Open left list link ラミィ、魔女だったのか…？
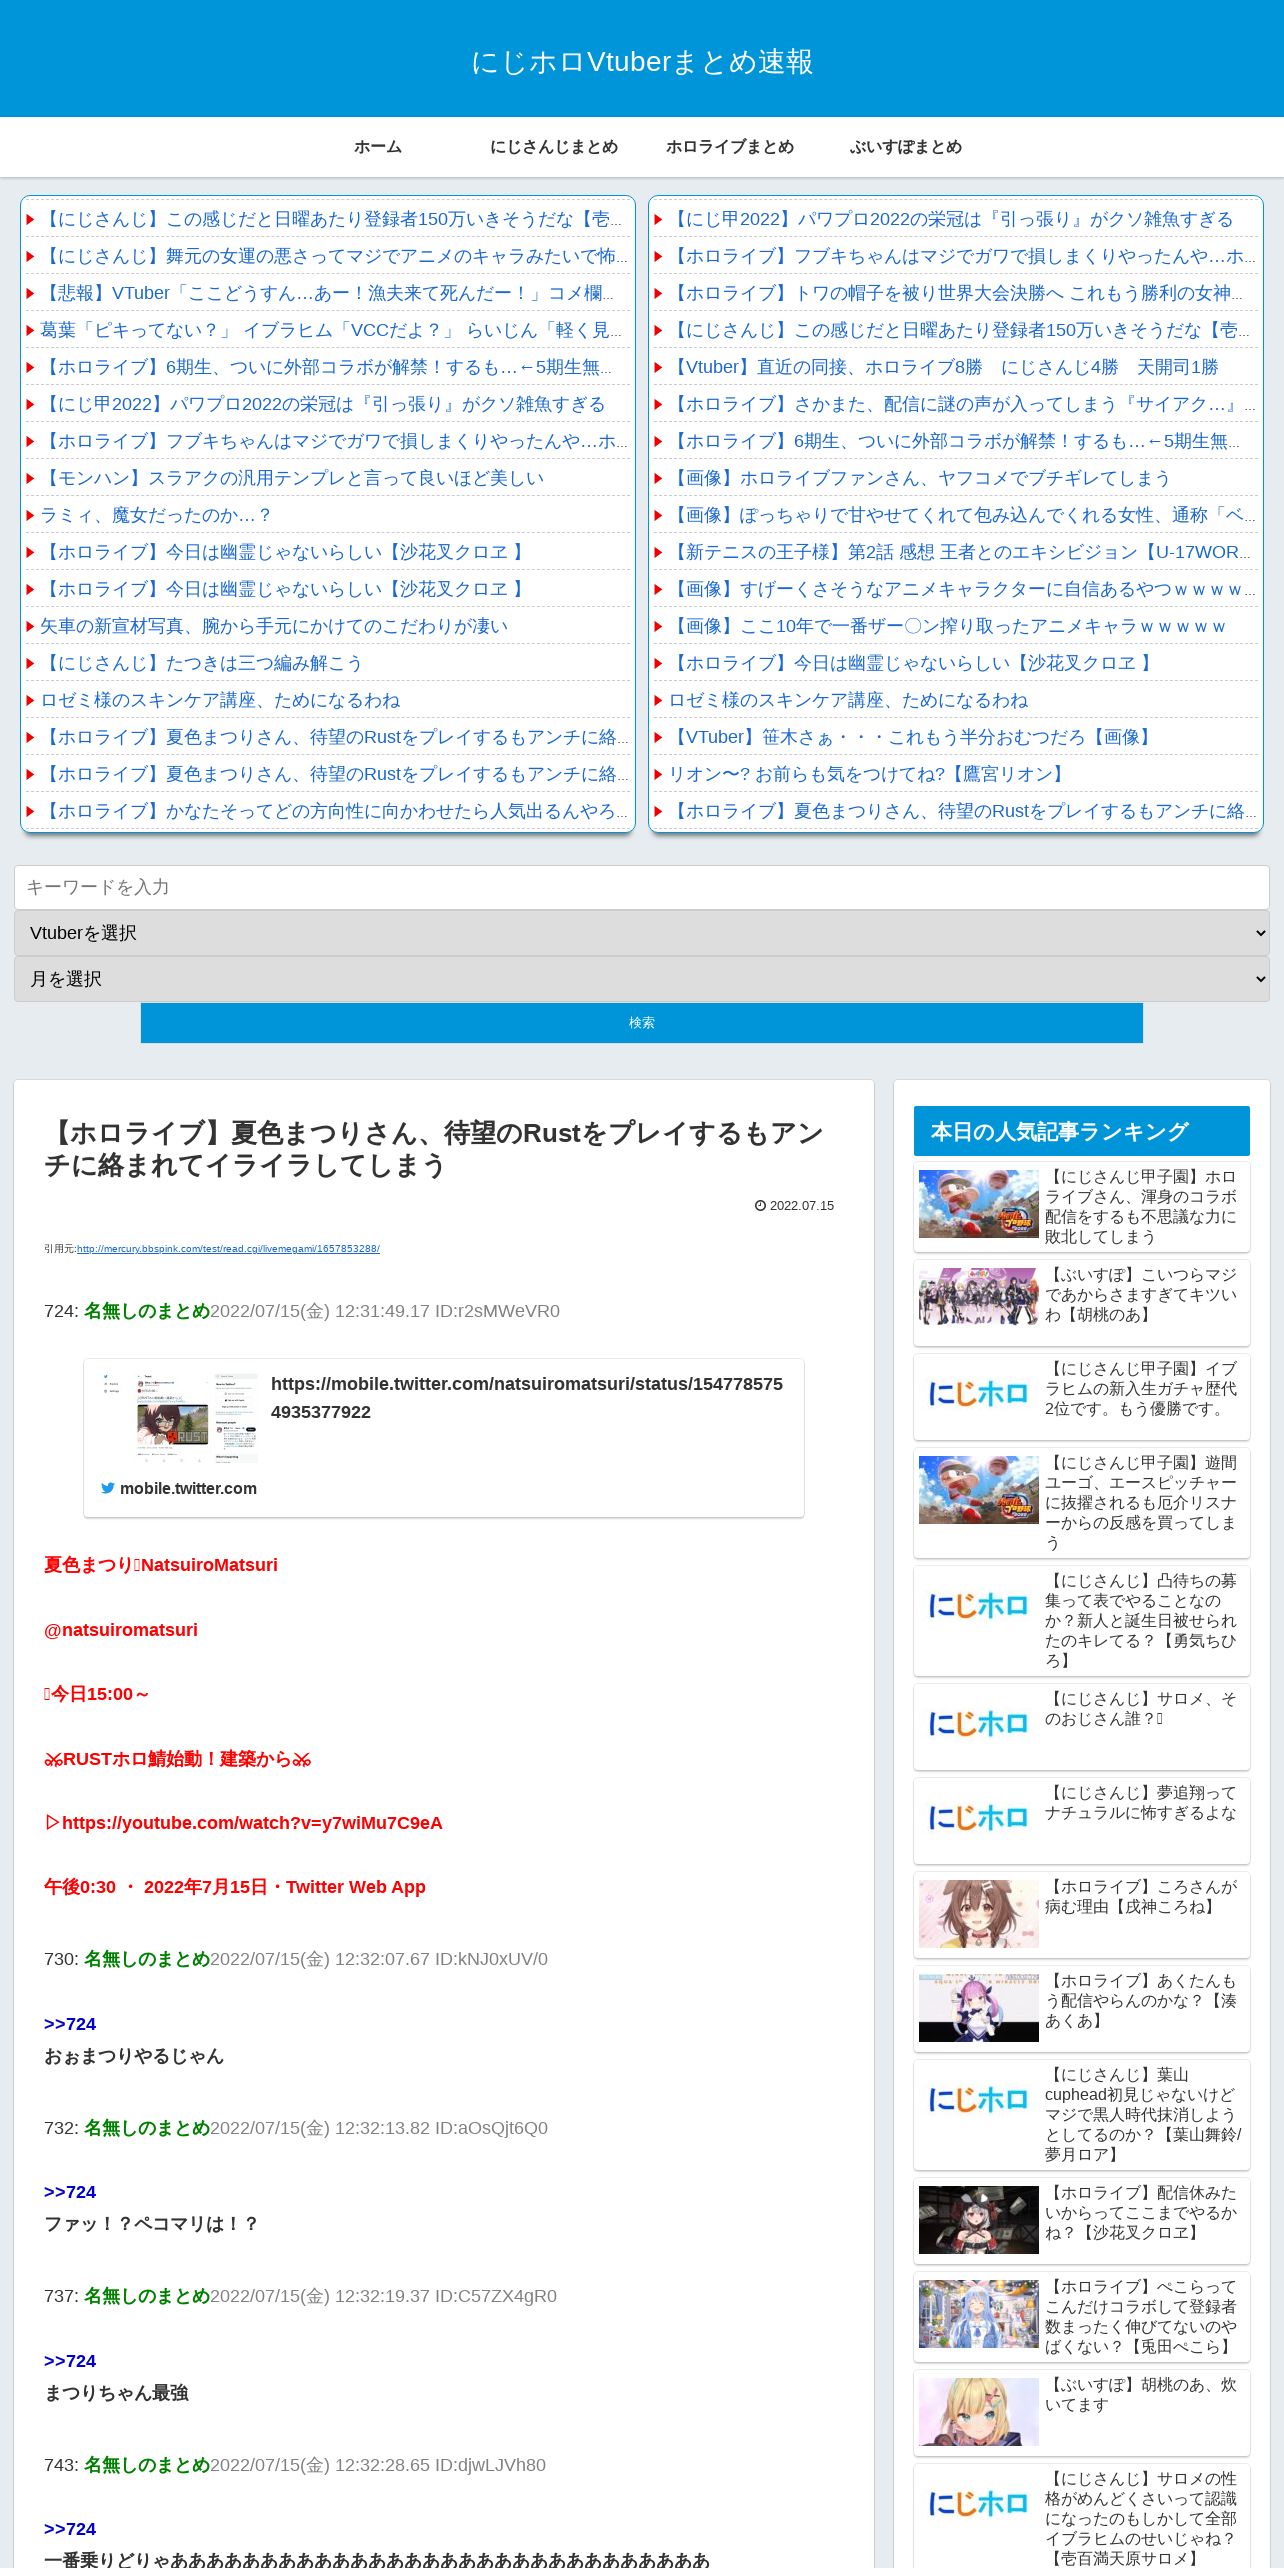This screenshot has height=2568, width=1284. (x=155, y=515)
